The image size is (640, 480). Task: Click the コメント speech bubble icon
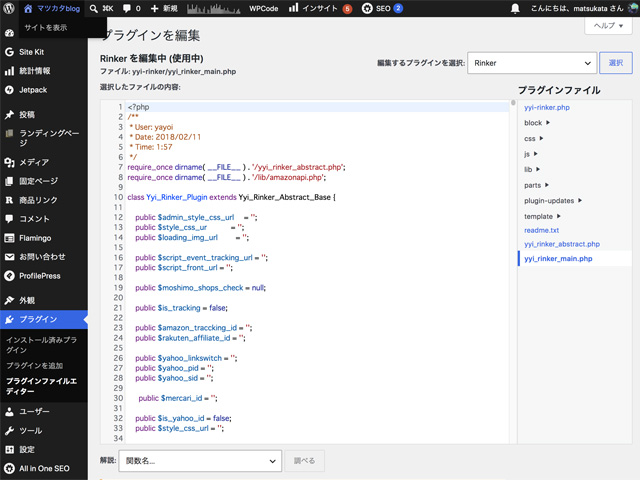pyautogui.click(x=9, y=219)
